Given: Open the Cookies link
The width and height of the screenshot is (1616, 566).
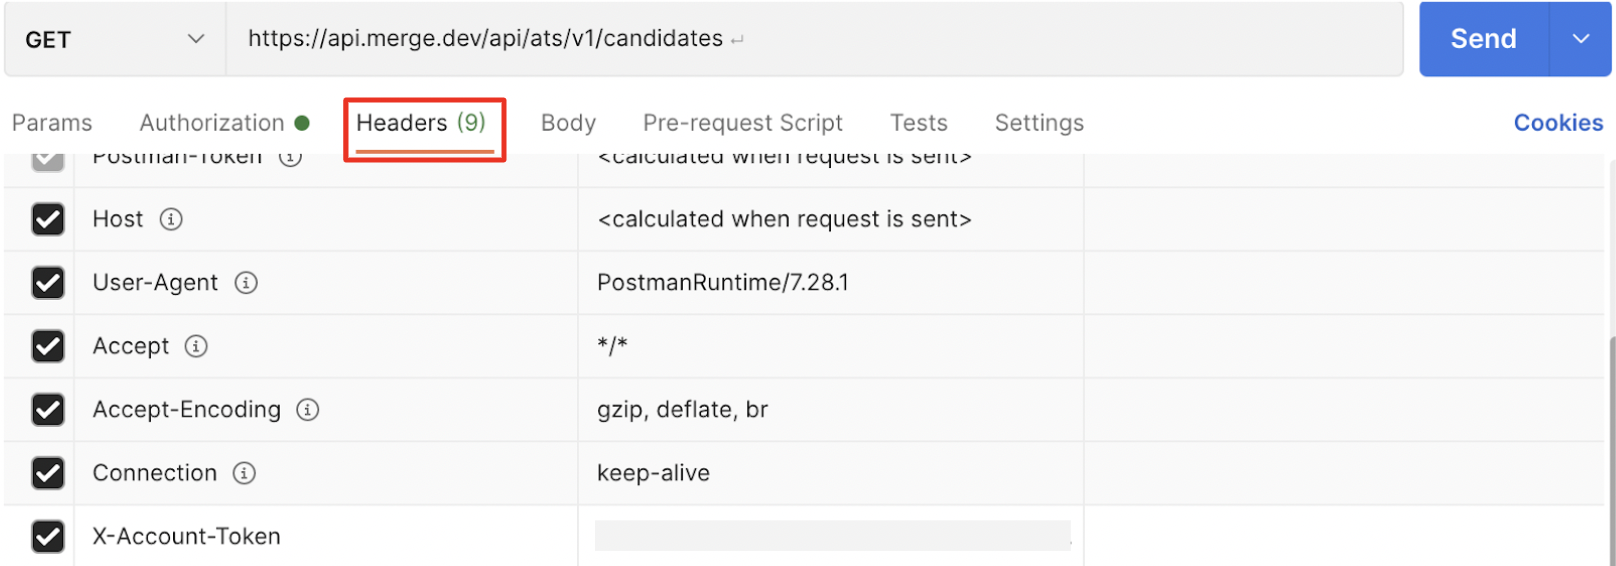Looking at the screenshot, I should [1557, 123].
